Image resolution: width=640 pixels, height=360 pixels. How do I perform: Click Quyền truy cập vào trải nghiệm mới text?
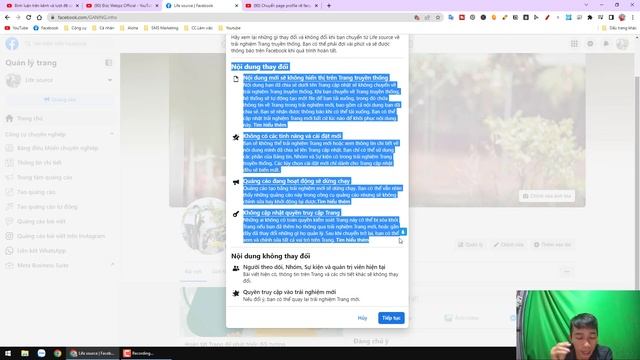tap(289, 292)
